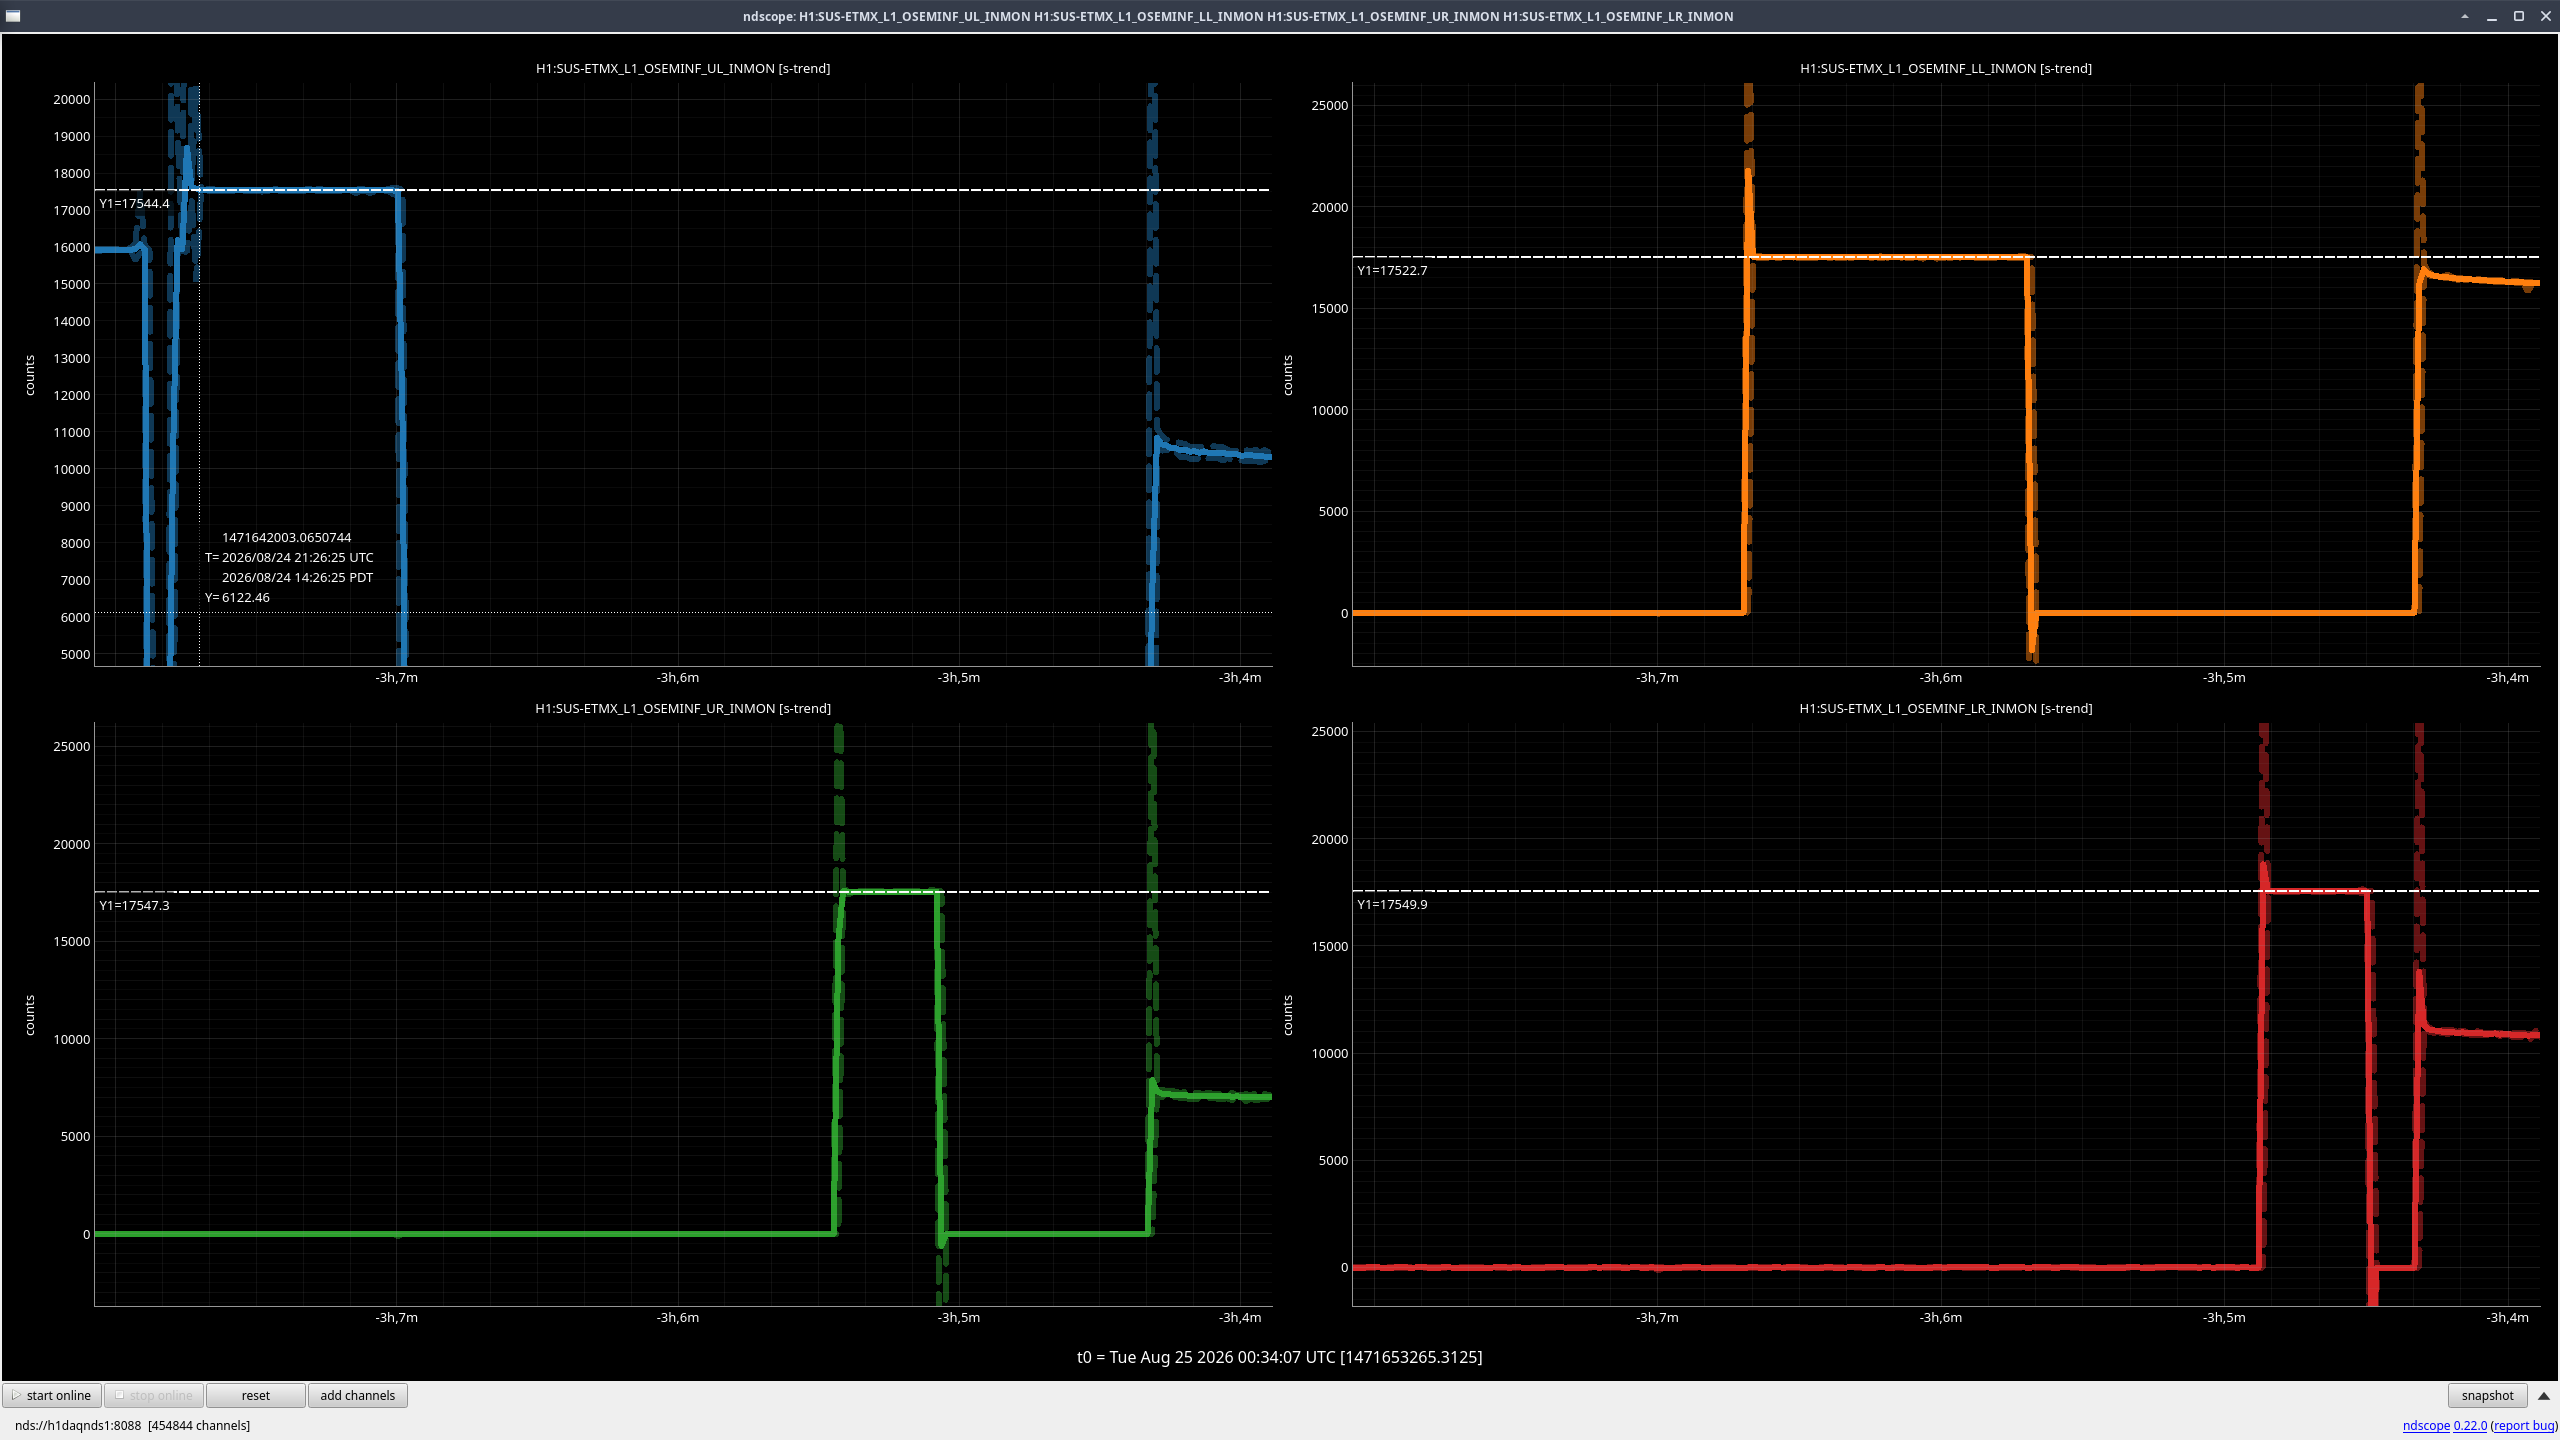2560x1440 pixels.
Task: Open the 0.22.0 version link
Action: [2470, 1425]
